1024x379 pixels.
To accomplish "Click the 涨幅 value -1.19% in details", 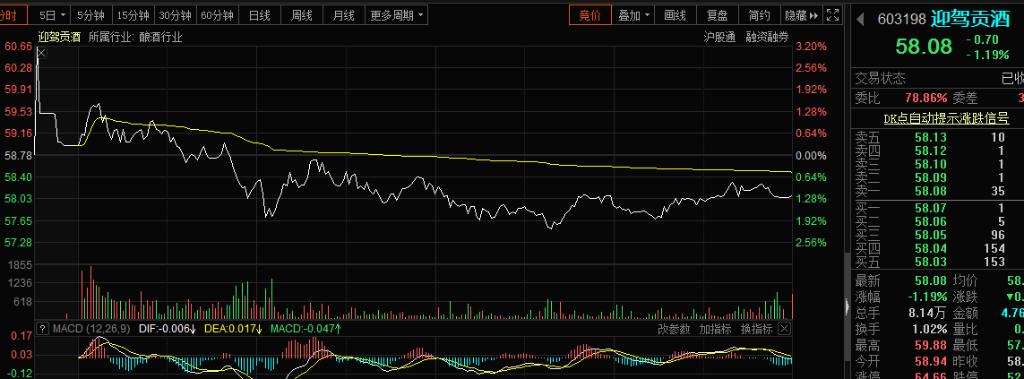I will (926, 297).
